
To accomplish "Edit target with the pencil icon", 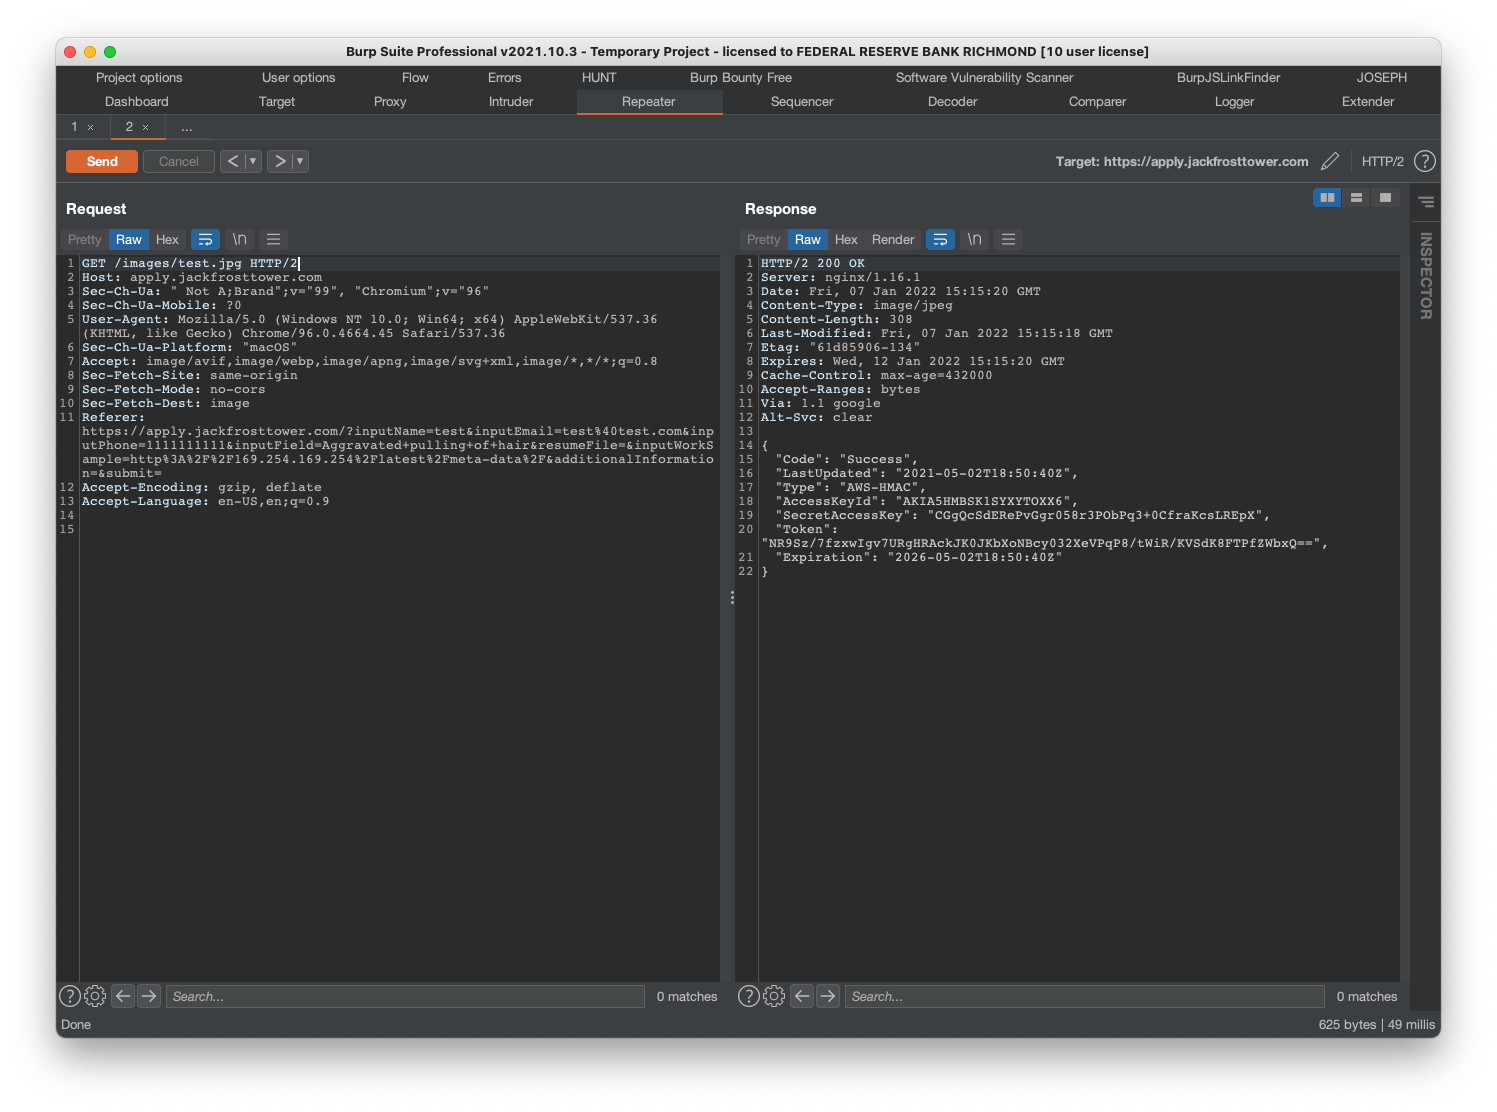I will pos(1330,161).
